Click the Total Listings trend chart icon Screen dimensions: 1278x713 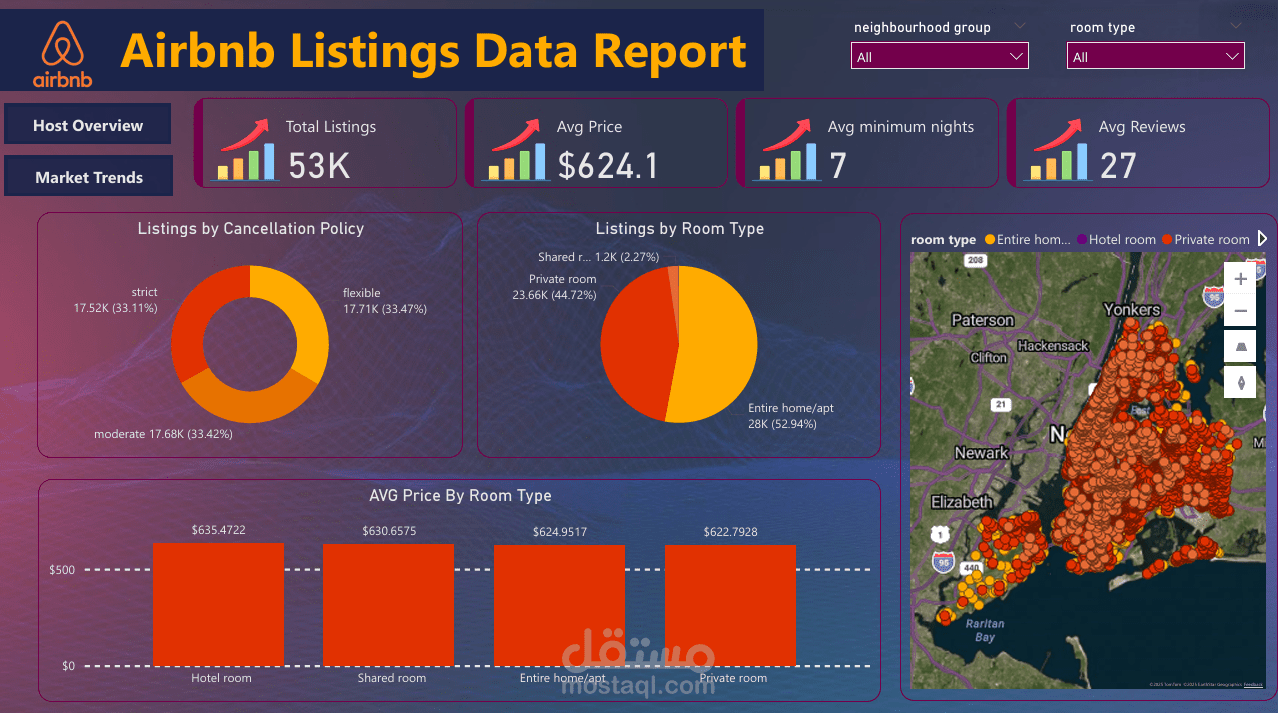[x=245, y=148]
